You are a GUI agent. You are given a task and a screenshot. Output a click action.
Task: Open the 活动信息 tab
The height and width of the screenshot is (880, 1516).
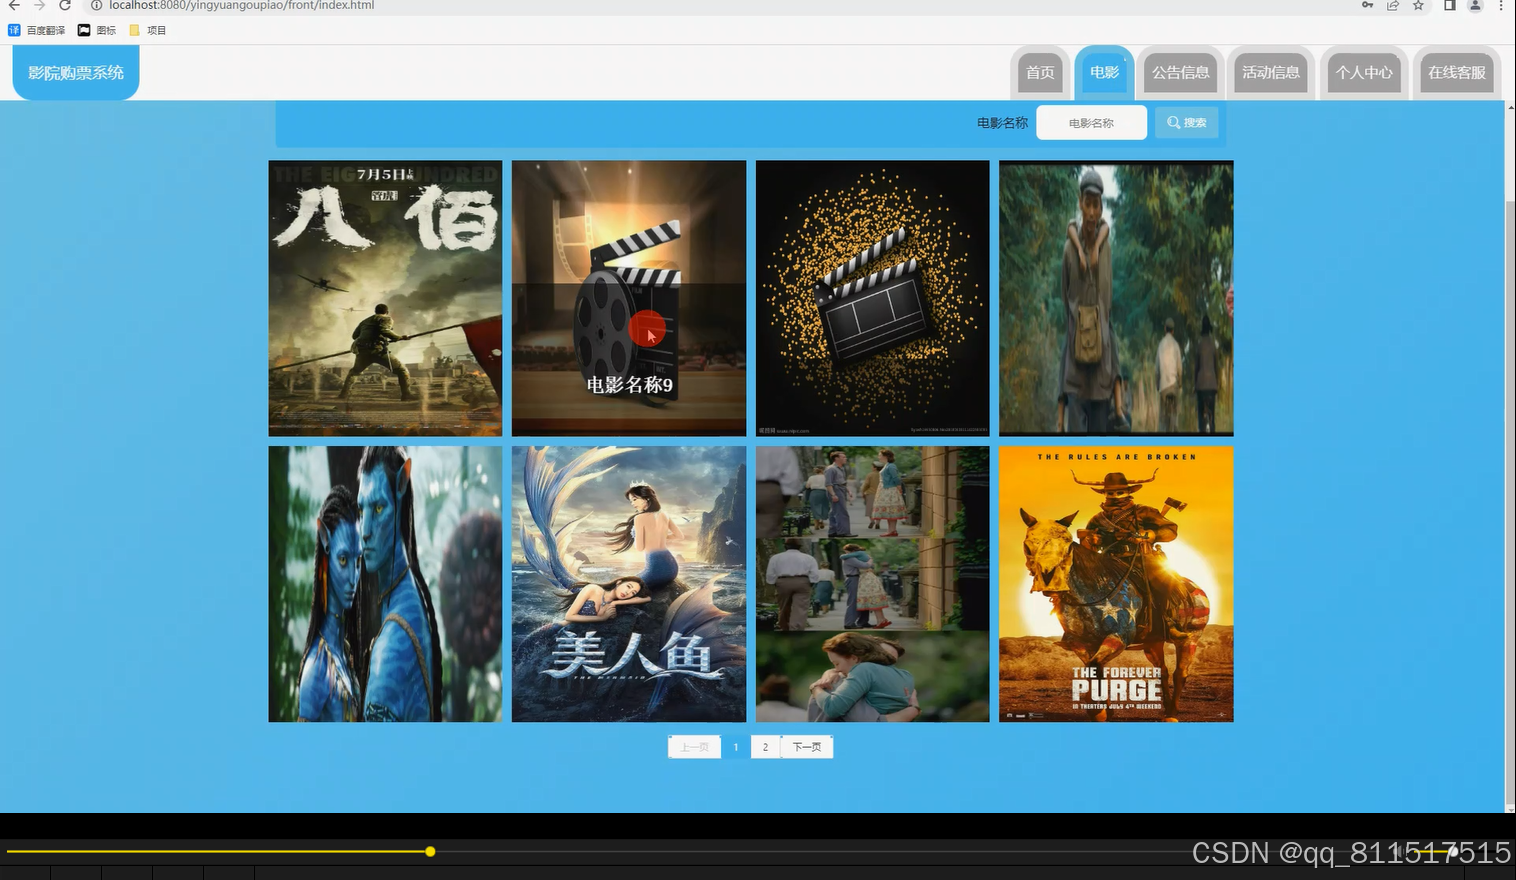point(1271,72)
